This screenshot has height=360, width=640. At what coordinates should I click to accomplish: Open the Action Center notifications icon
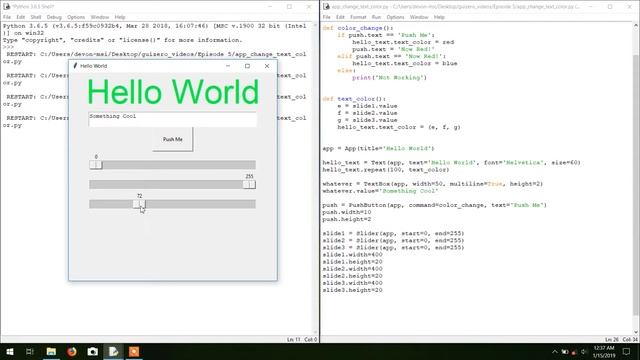pyautogui.click(x=627, y=352)
